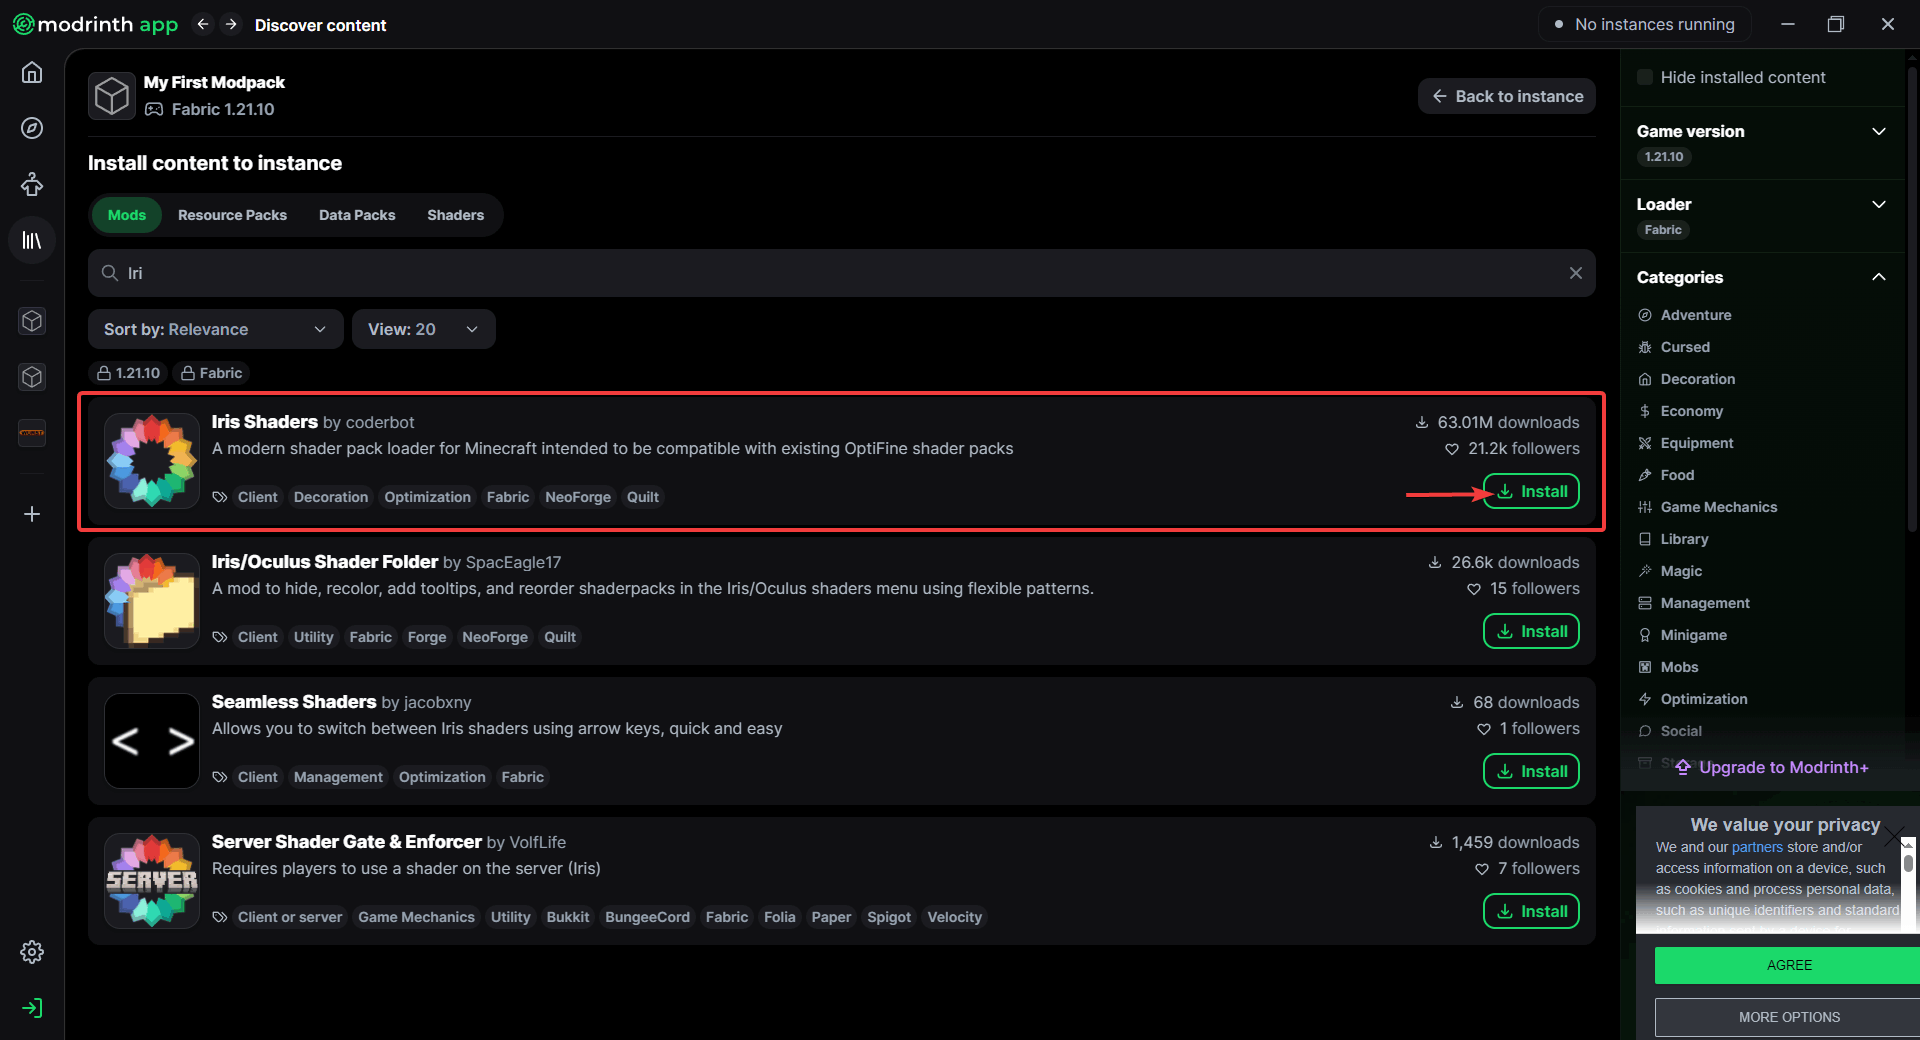Open the Skins icon in sidebar

[x=32, y=184]
